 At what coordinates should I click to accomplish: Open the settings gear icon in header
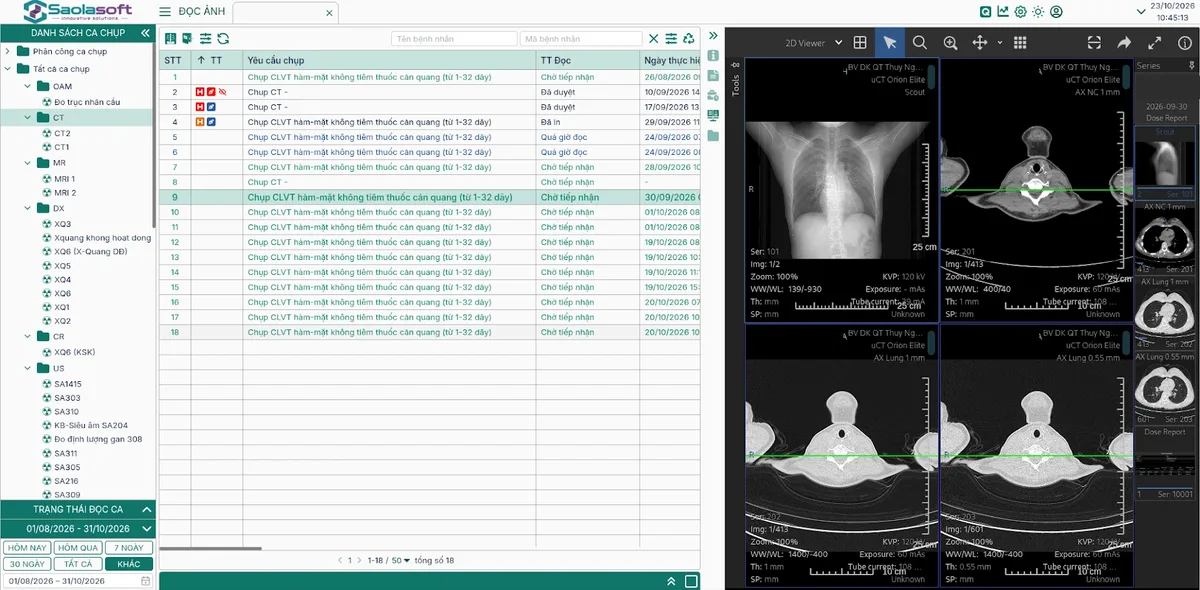1021,12
